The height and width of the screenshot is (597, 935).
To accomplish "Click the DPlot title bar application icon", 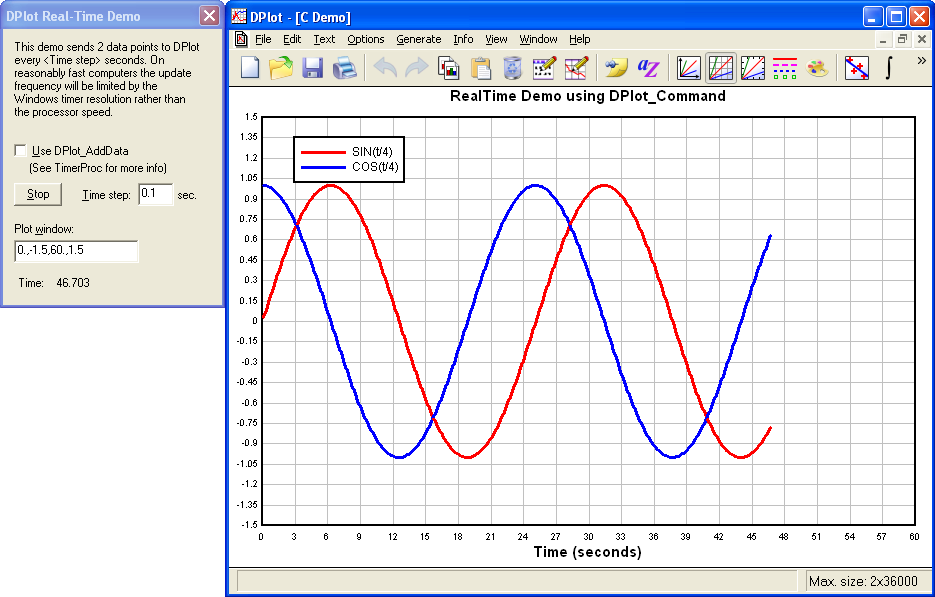I will [x=239, y=17].
